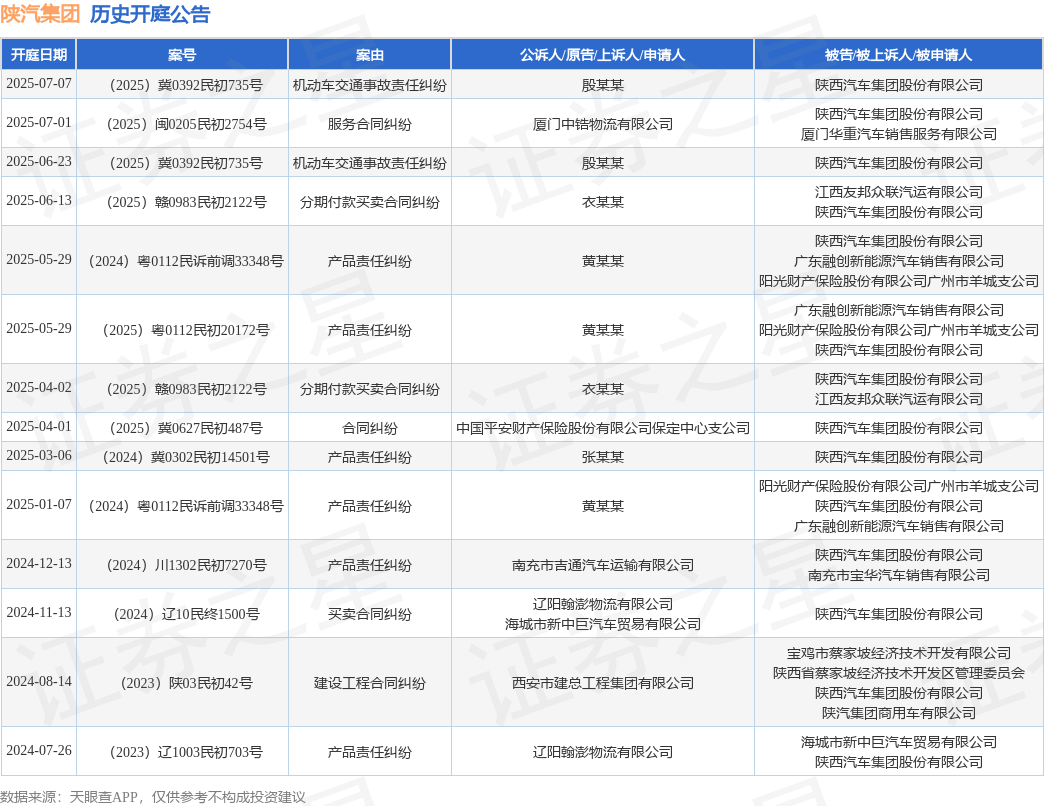Click defendant 陕西省蔡家坡经济技术开发区管理委员会
Image resolution: width=1044 pixels, height=806 pixels.
898,674
